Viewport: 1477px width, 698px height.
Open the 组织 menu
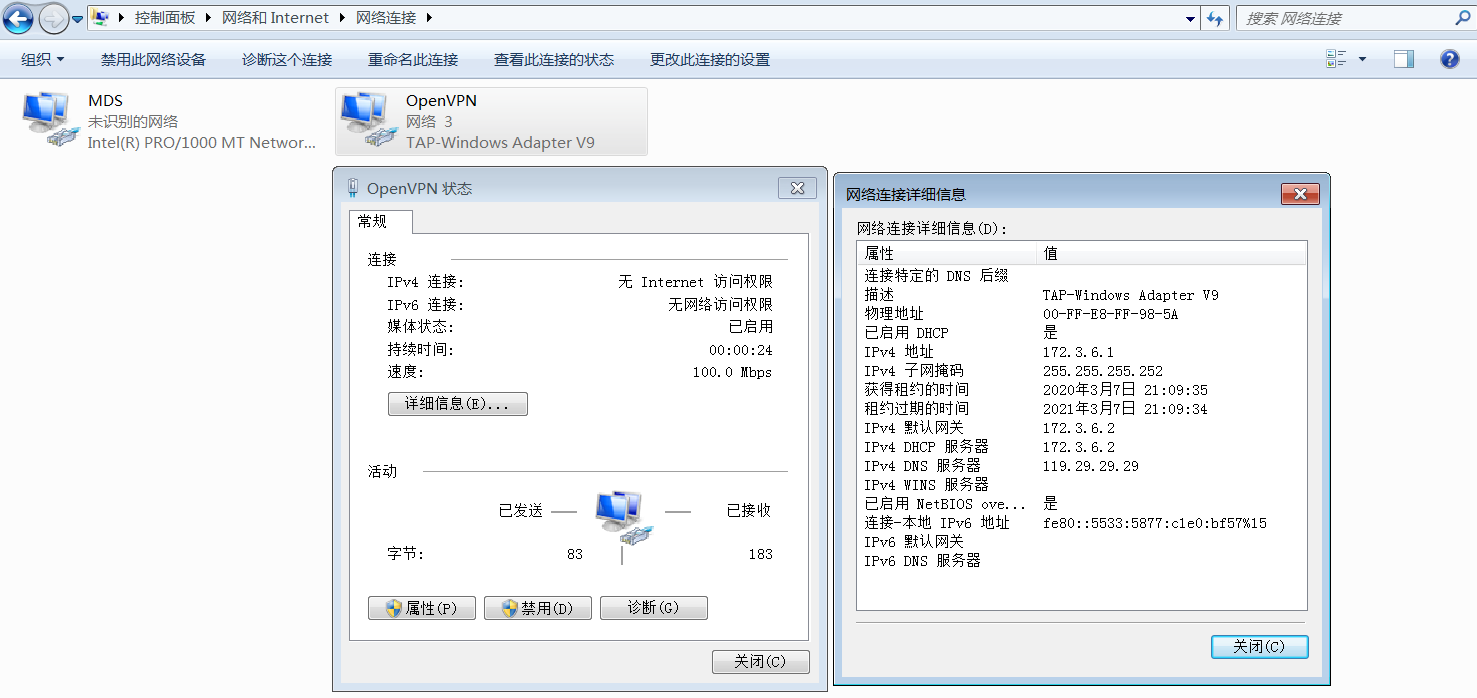[x=43, y=60]
